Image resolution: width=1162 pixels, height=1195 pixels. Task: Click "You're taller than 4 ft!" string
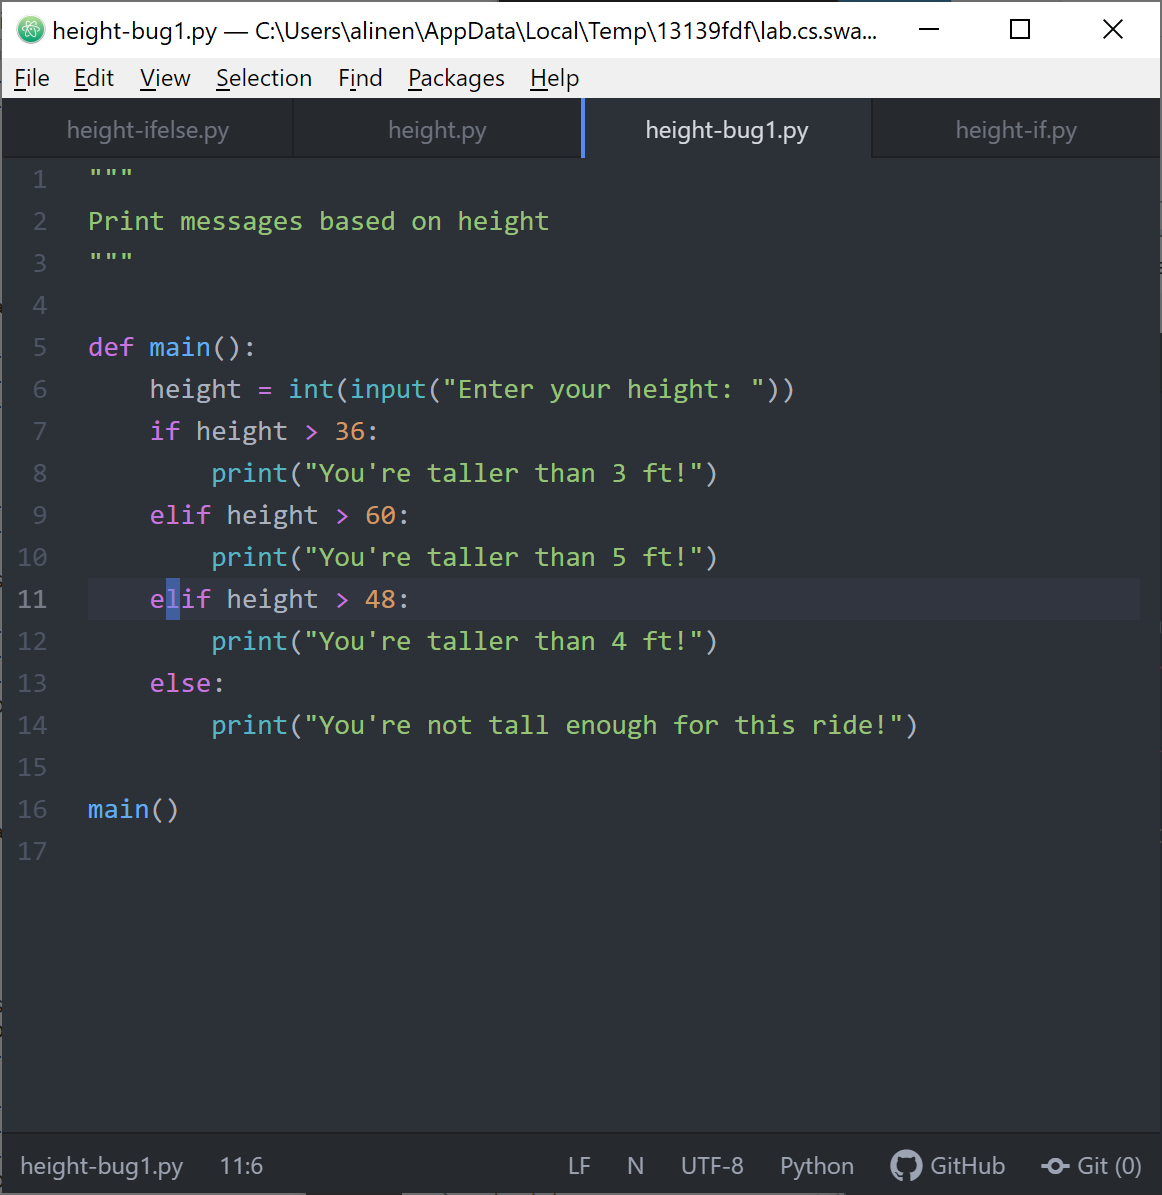tap(503, 641)
